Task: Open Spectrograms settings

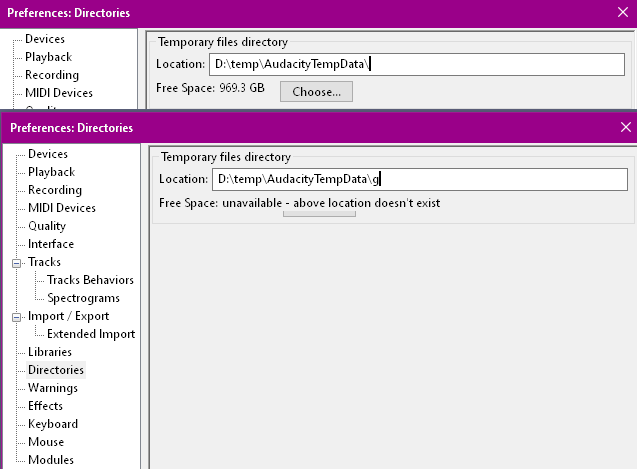Action: [83, 298]
